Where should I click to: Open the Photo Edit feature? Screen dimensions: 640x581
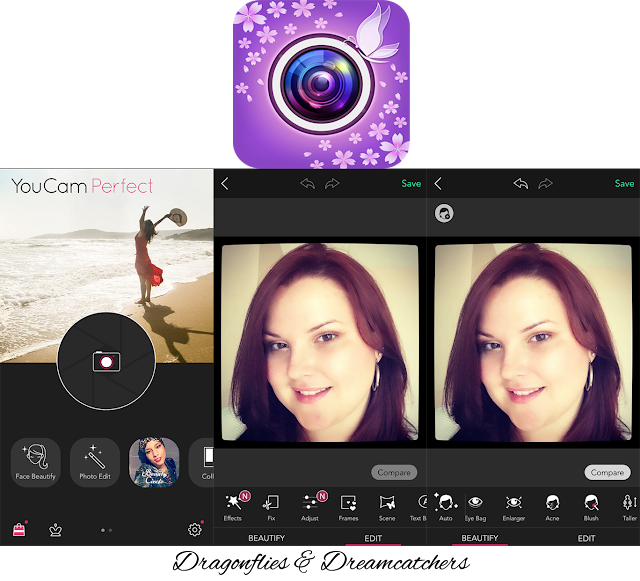[x=95, y=463]
